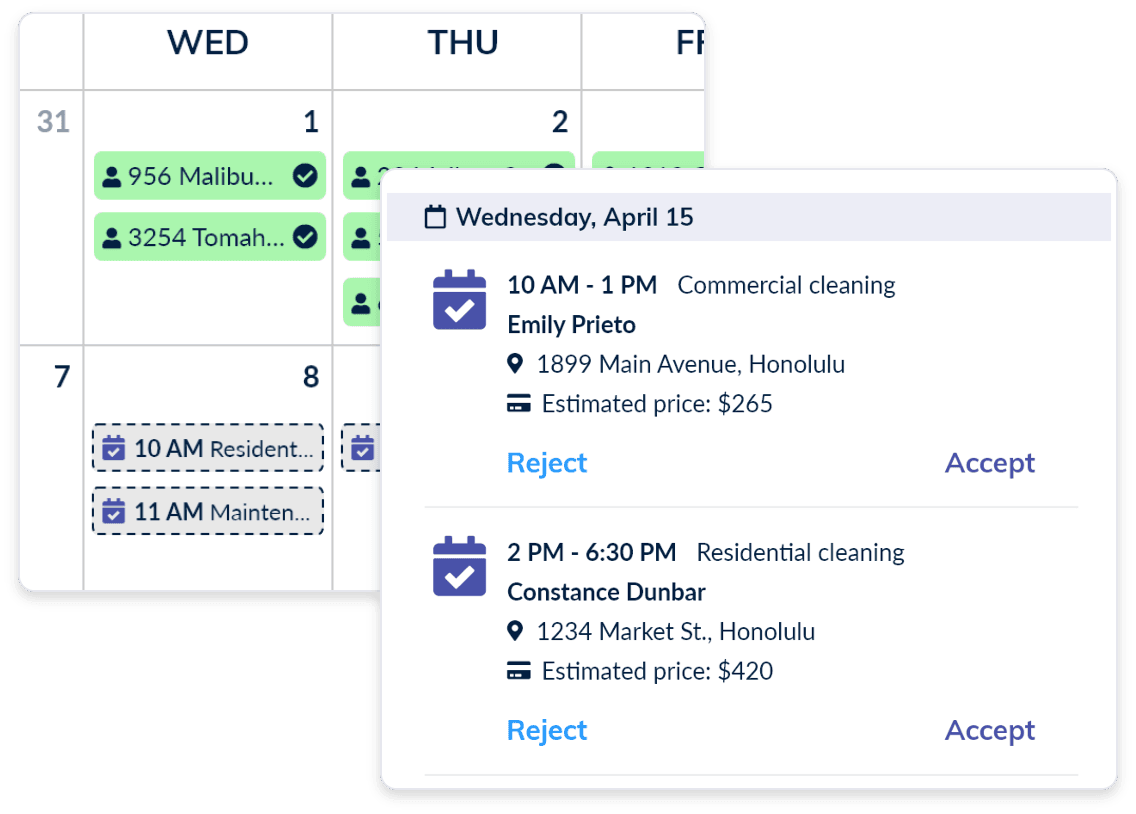Click the location pin for 1234 Market St.
Screen dimensions: 1136x814
coord(516,632)
